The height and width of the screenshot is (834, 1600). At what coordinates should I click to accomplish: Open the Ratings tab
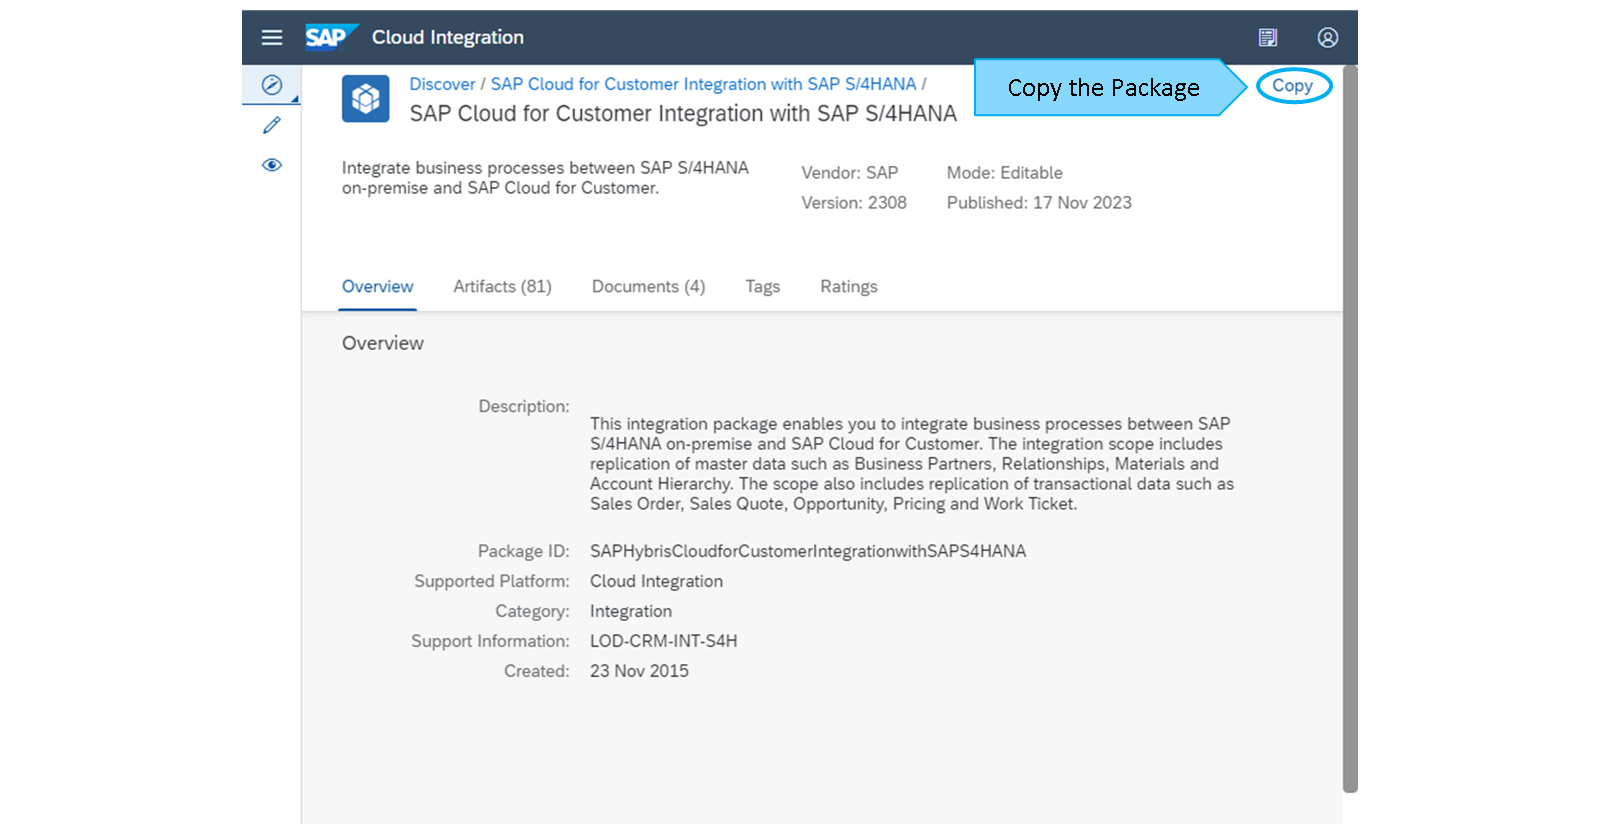849,287
